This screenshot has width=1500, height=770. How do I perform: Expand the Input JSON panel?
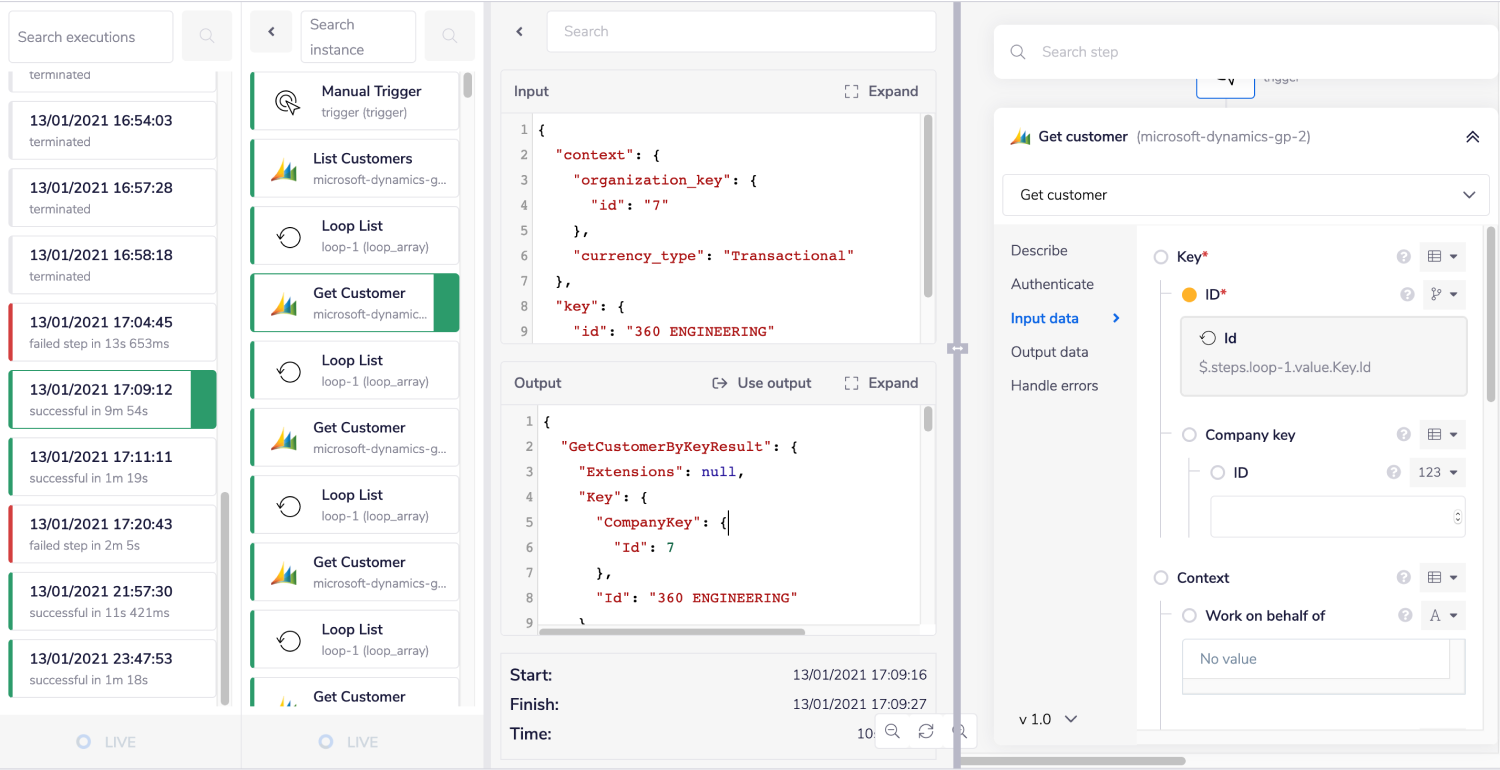click(x=881, y=91)
